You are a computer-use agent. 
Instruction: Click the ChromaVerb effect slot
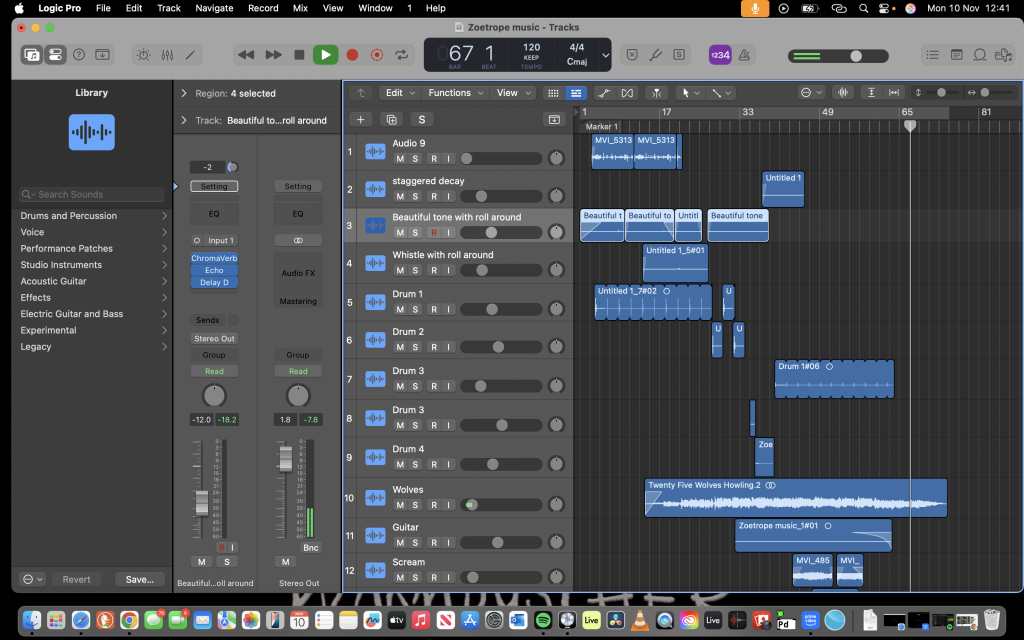point(214,258)
